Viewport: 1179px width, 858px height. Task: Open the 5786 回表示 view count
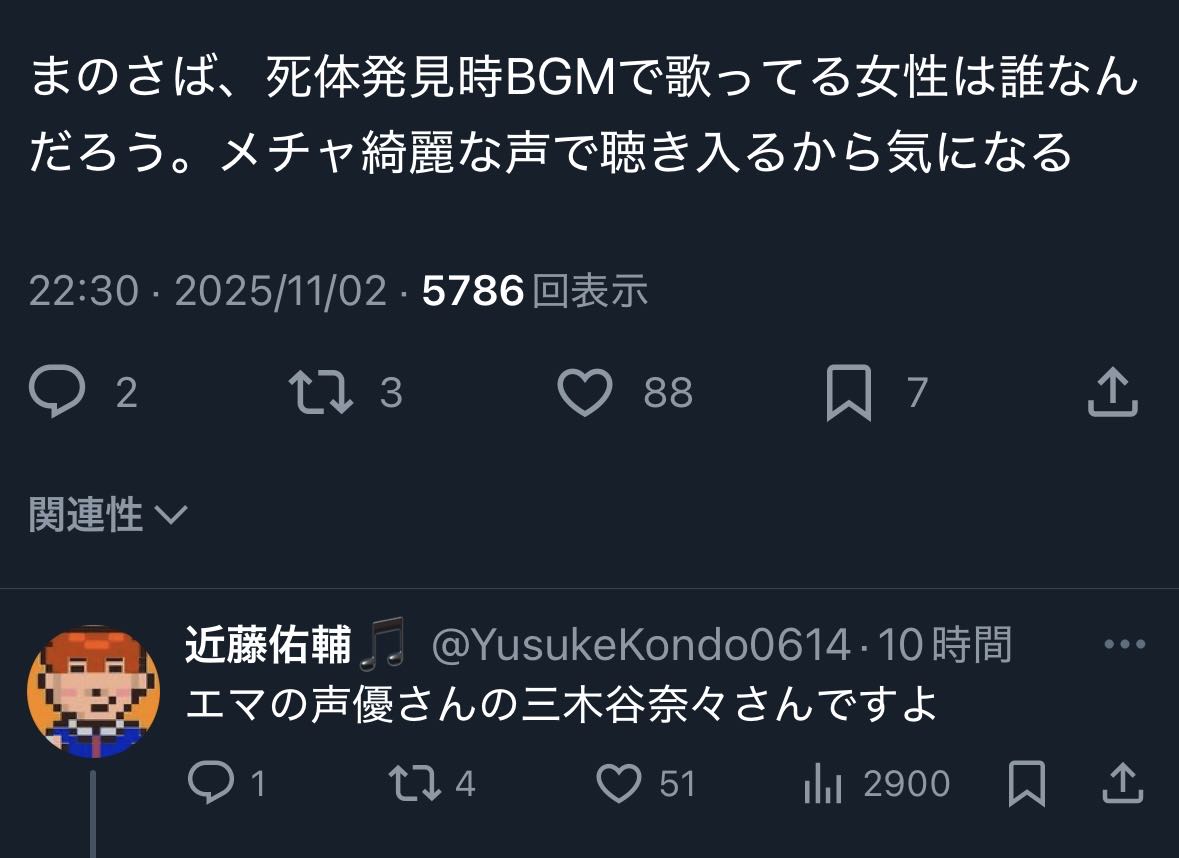(535, 290)
